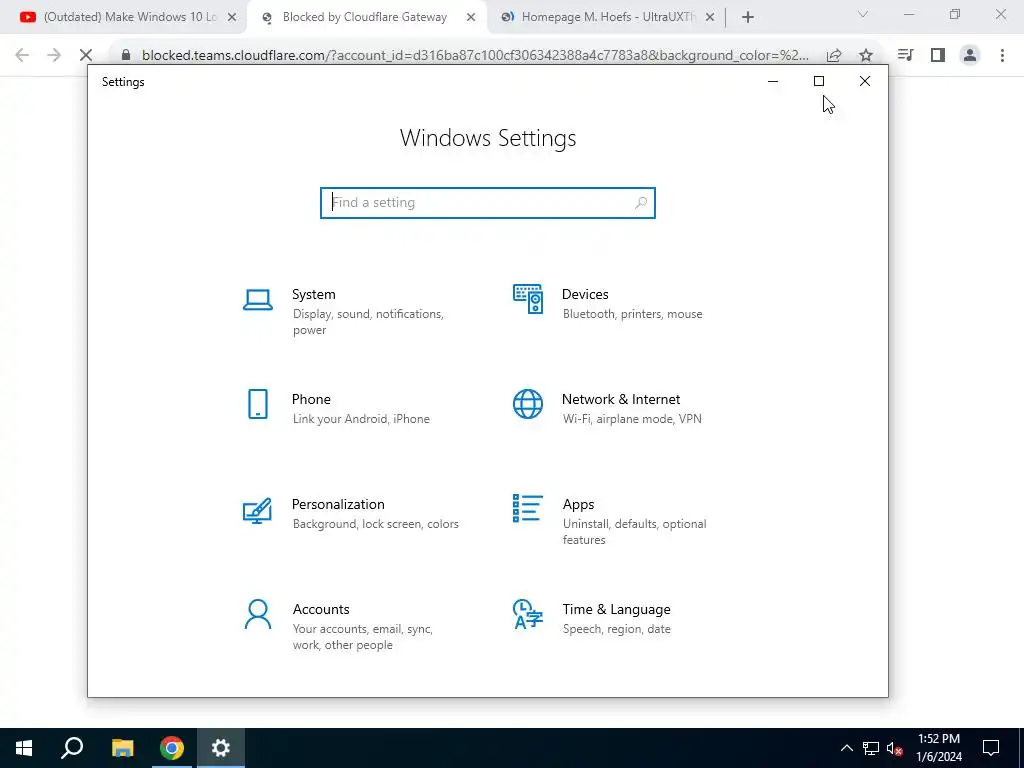Click 'Bluetooth, printers, mouse' description
The image size is (1024, 768).
pyautogui.click(x=633, y=314)
